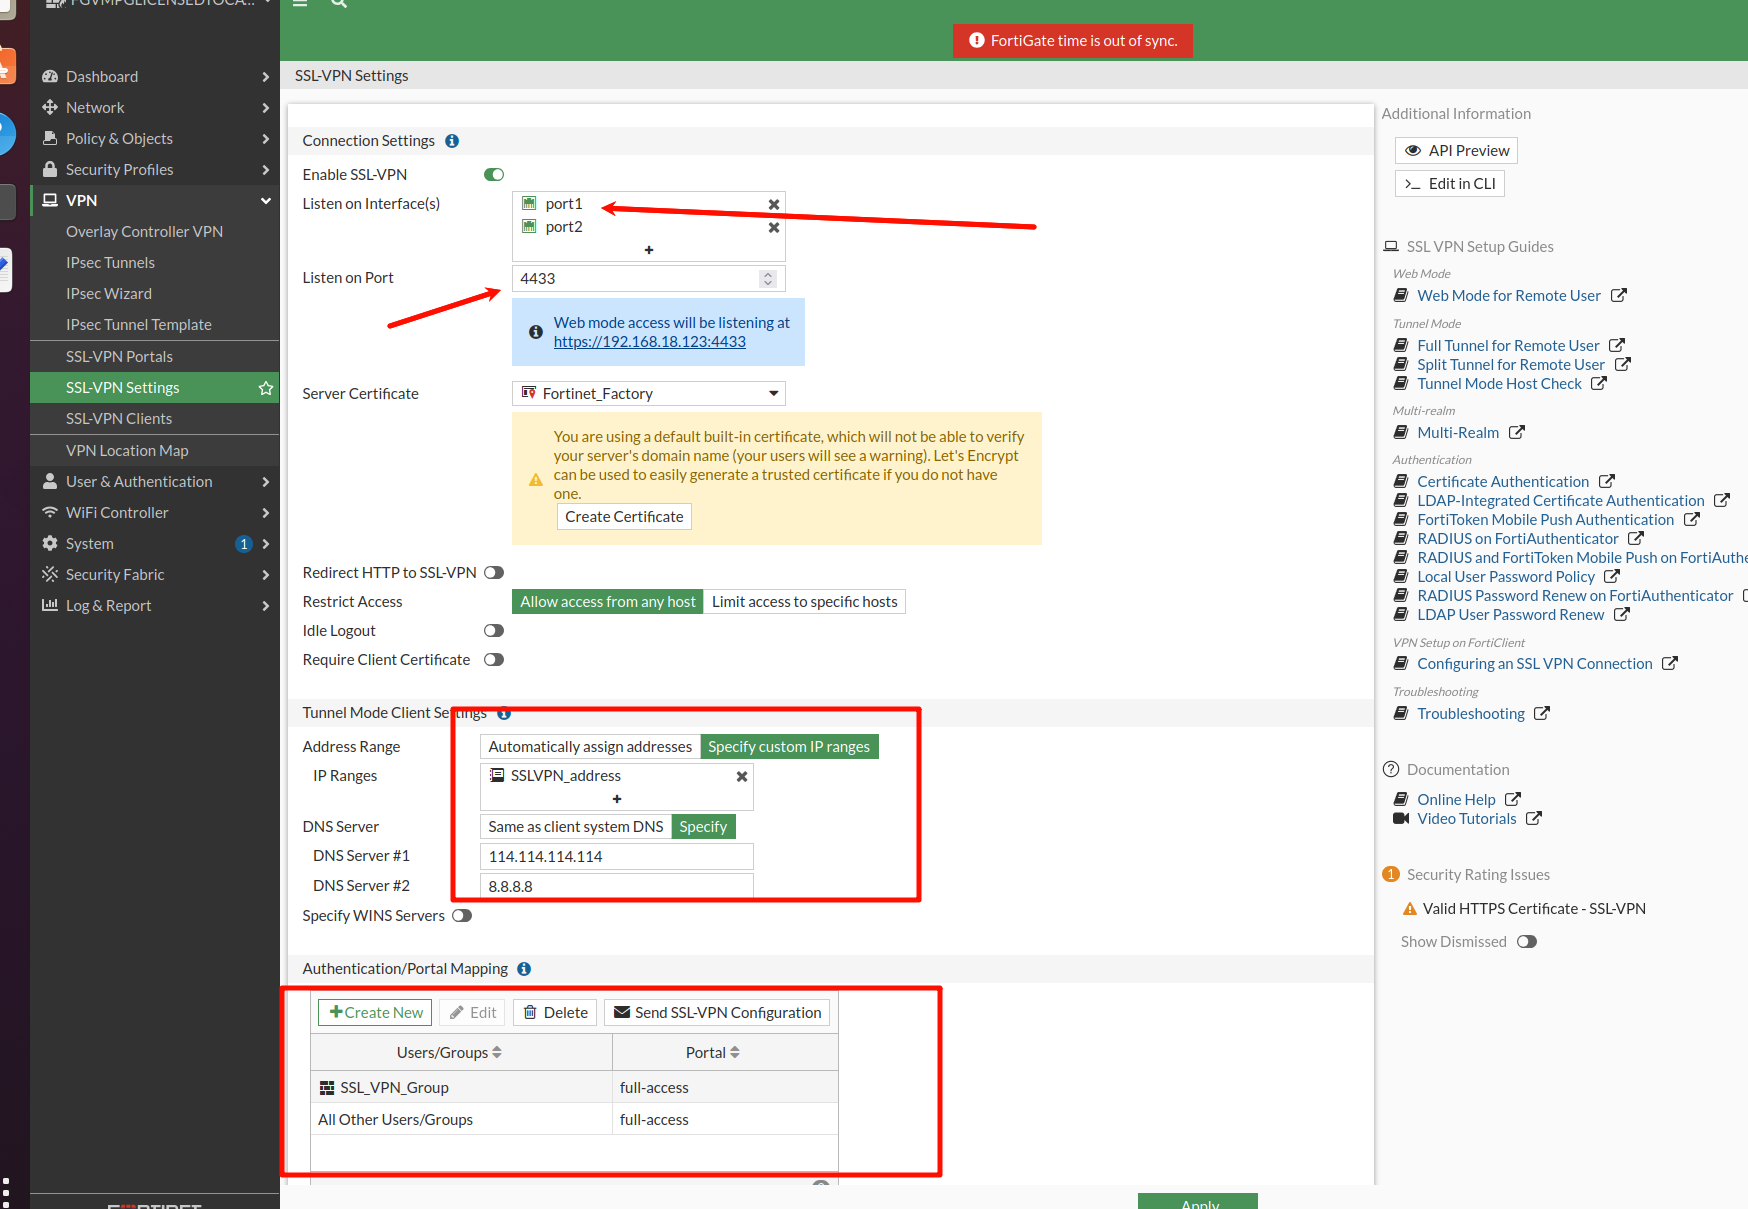Click the Listen on Port stepper arrows
1748x1209 pixels.
point(768,279)
